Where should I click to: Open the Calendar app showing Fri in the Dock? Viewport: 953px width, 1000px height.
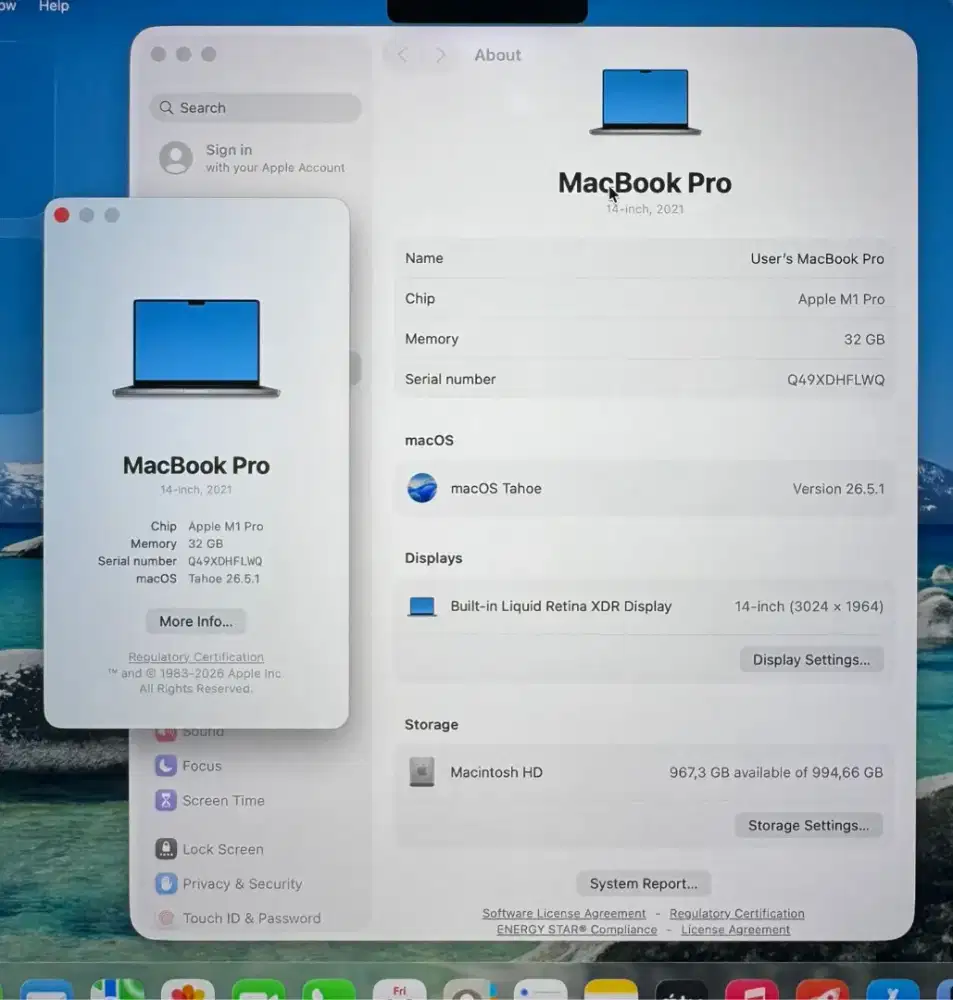[399, 989]
